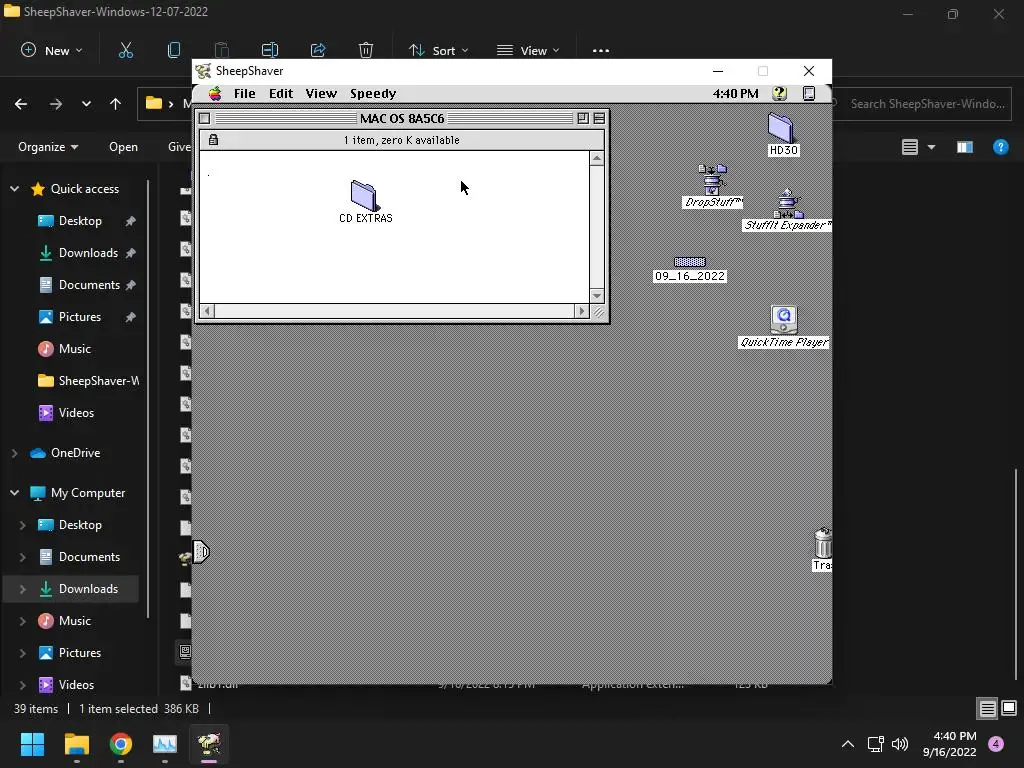This screenshot has height=768, width=1024.
Task: Open the Apple menu icon
Action: click(x=214, y=93)
